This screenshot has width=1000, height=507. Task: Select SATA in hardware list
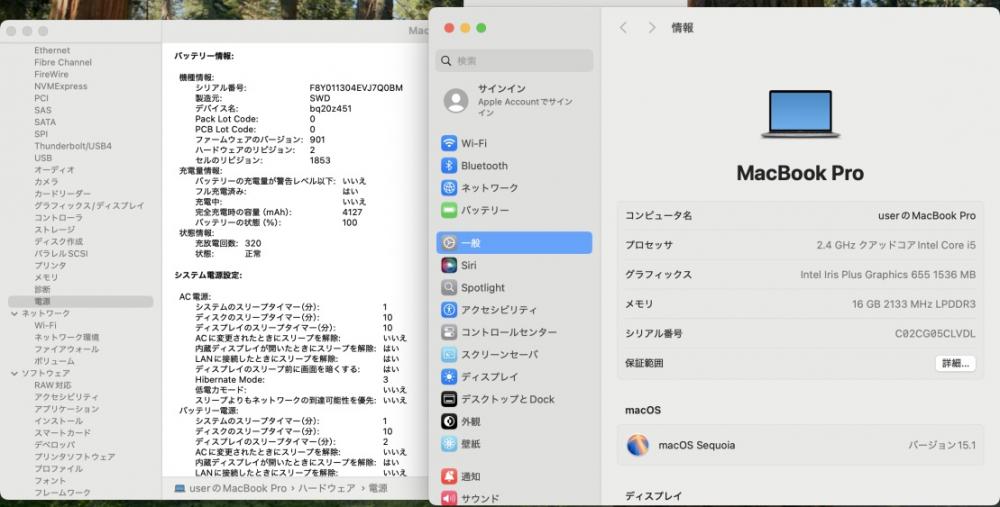tap(45, 122)
